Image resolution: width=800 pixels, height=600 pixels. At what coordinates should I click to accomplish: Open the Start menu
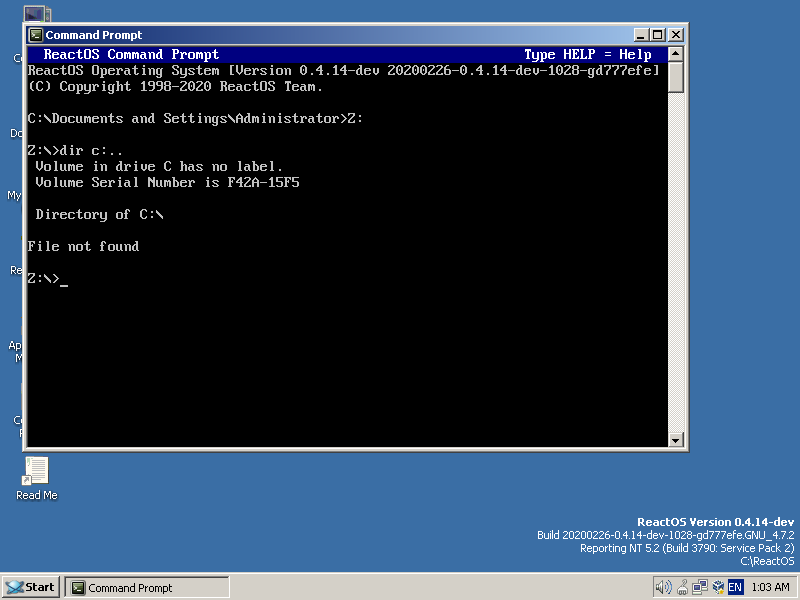31,587
